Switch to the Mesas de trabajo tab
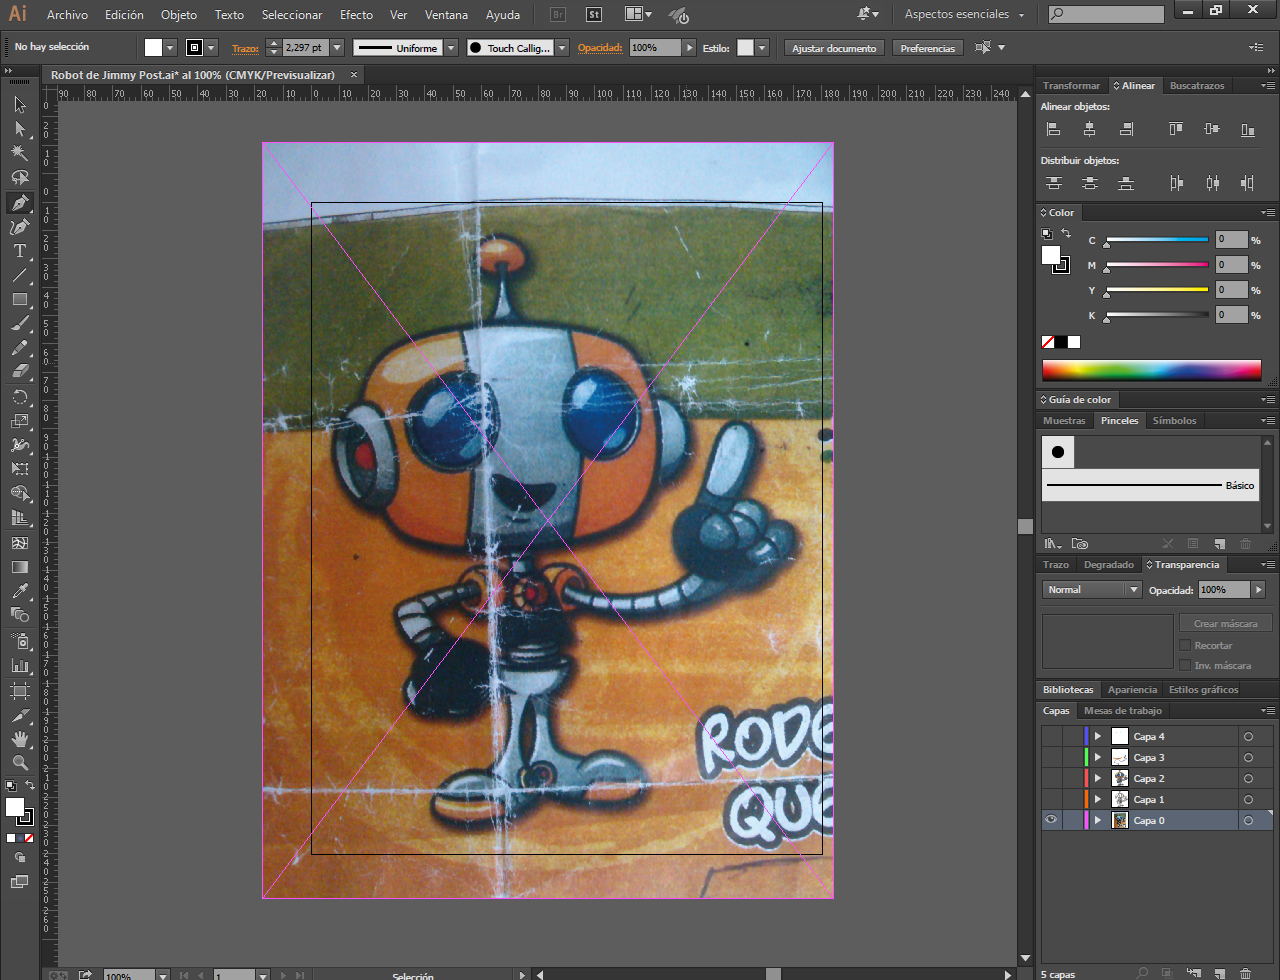This screenshot has width=1280, height=980. (x=1123, y=711)
